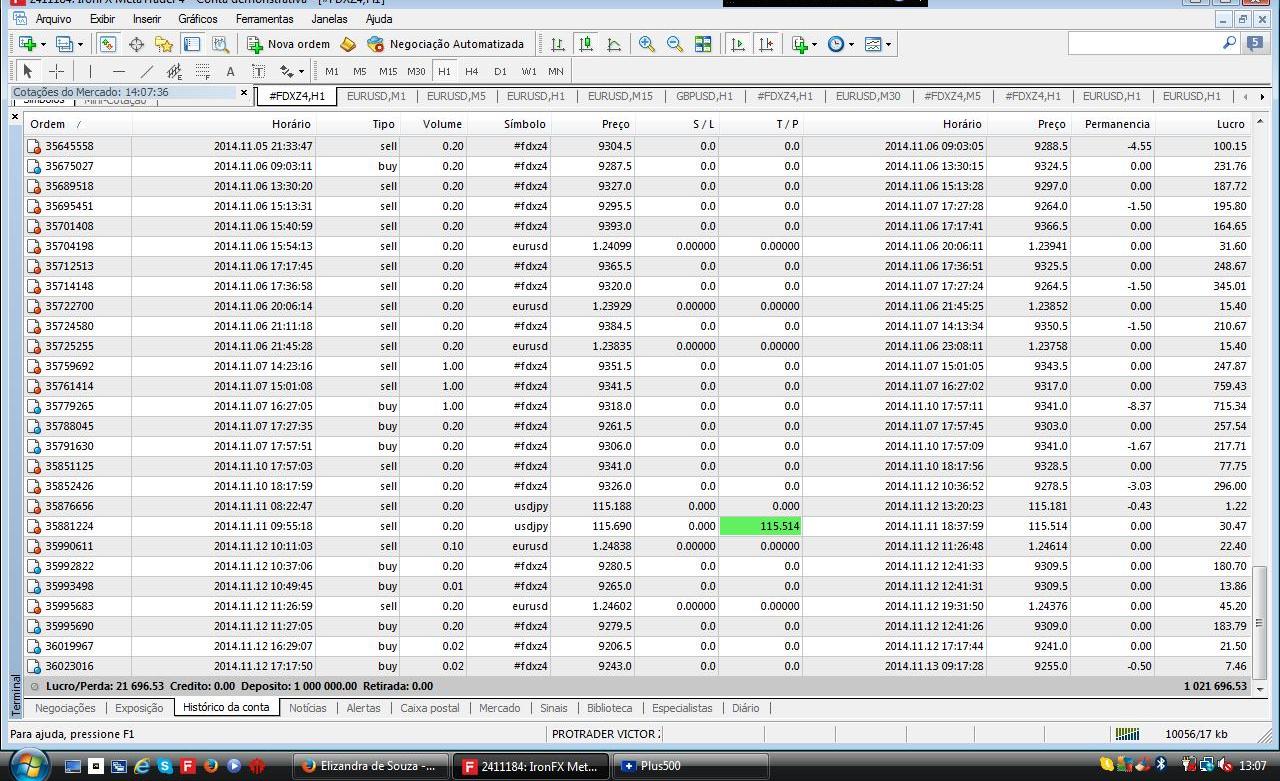
Task: Select the text label tool
Action: click(258, 71)
